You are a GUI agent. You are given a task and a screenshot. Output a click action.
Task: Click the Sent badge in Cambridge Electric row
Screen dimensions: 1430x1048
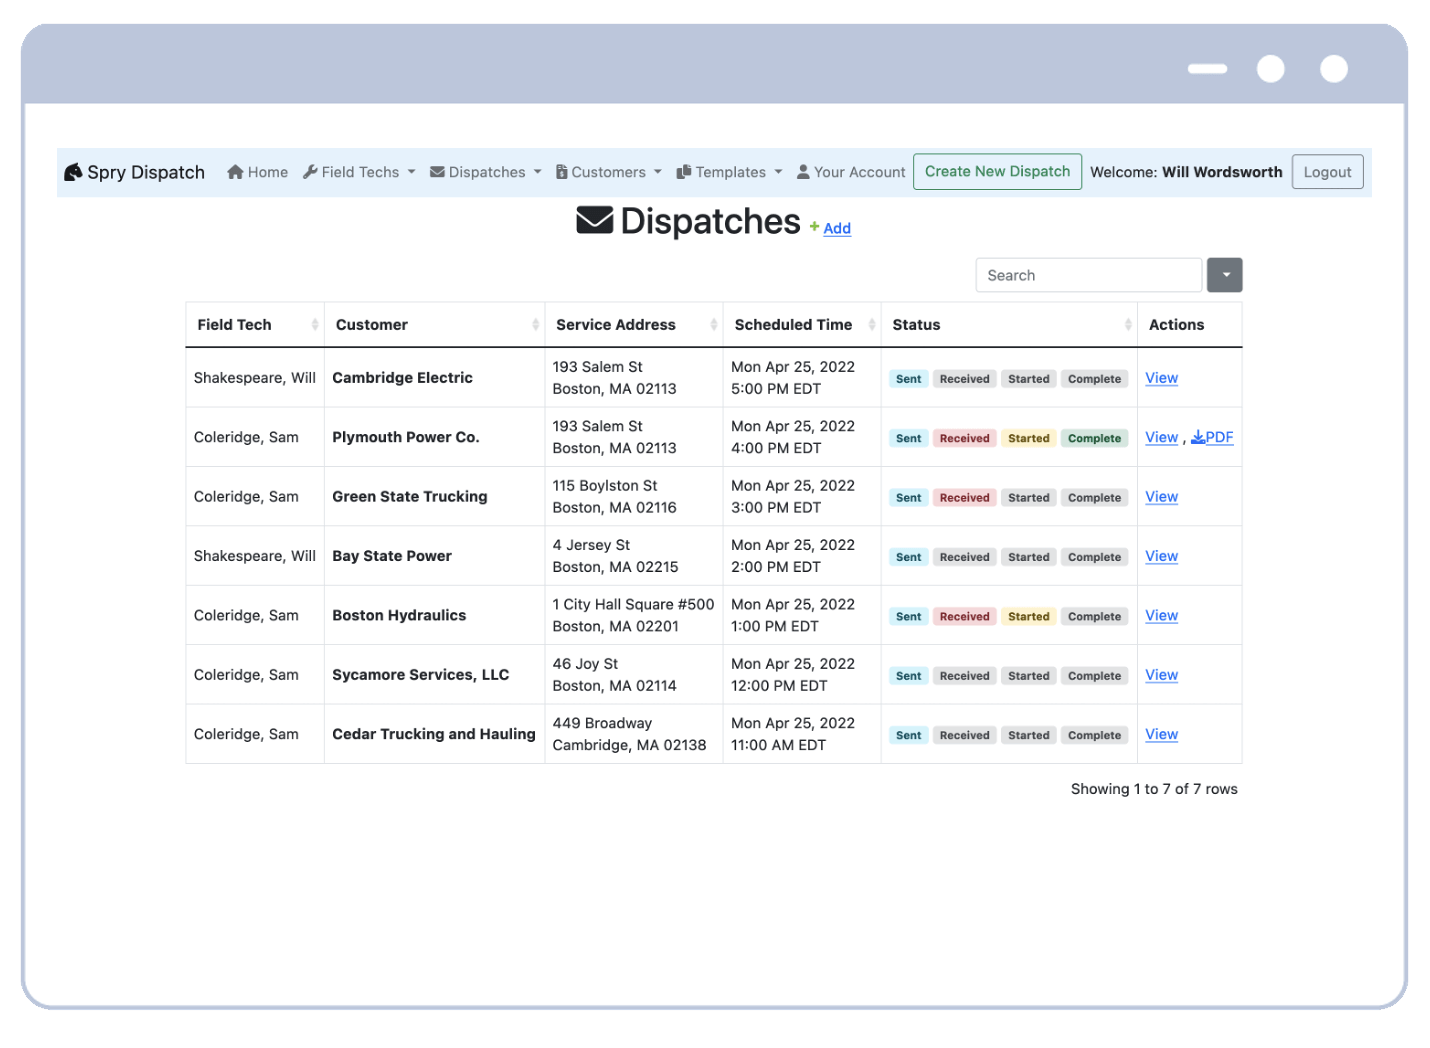(908, 379)
